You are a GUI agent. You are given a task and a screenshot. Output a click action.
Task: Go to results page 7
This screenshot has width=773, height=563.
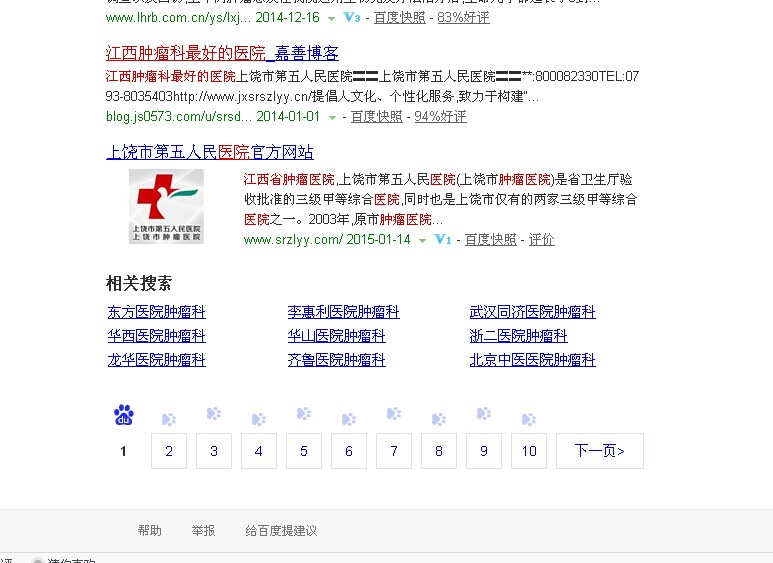(x=394, y=451)
